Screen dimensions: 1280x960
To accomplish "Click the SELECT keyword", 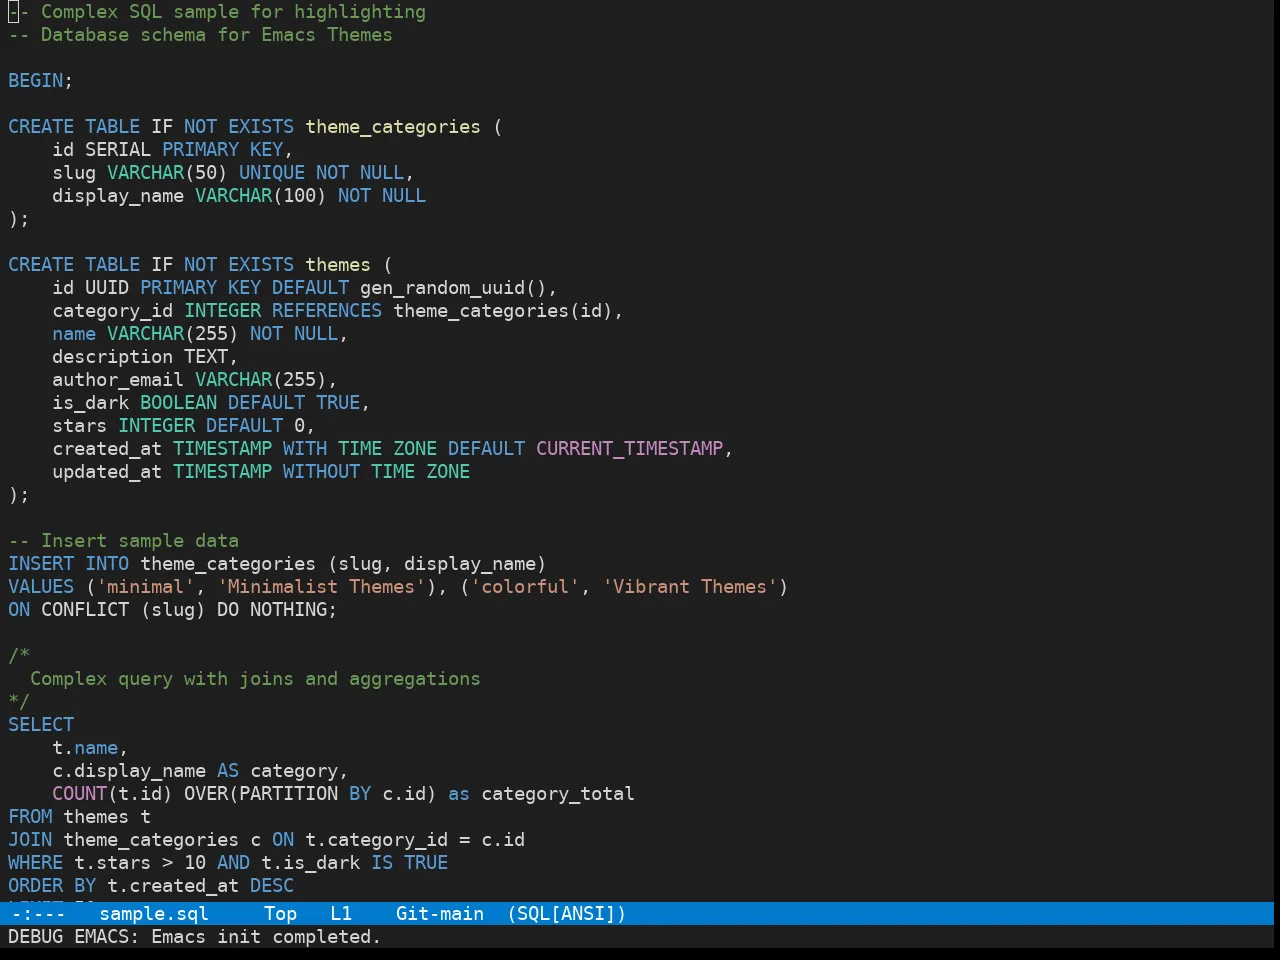I will [41, 725].
